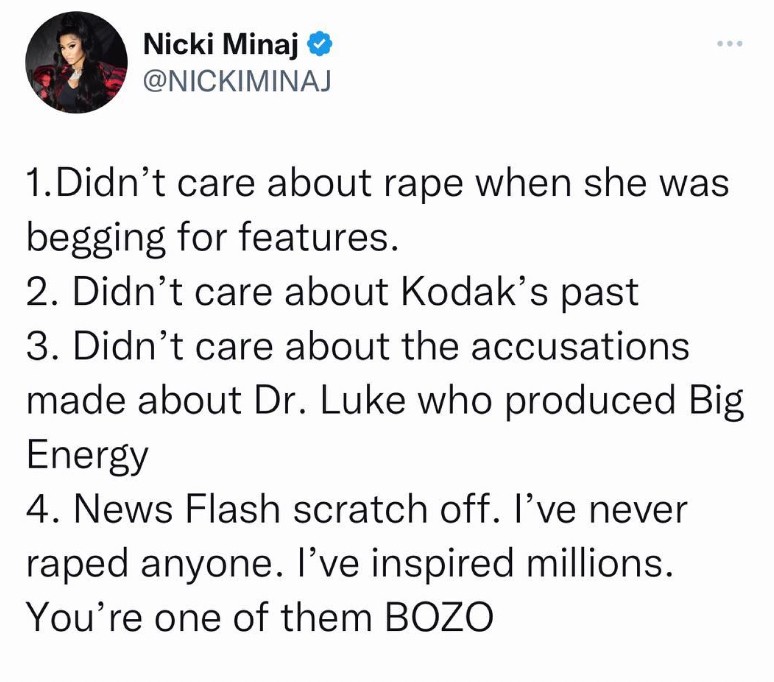
Task: Click the line "2. Didn't care about Kodak's past"
Action: [333, 292]
